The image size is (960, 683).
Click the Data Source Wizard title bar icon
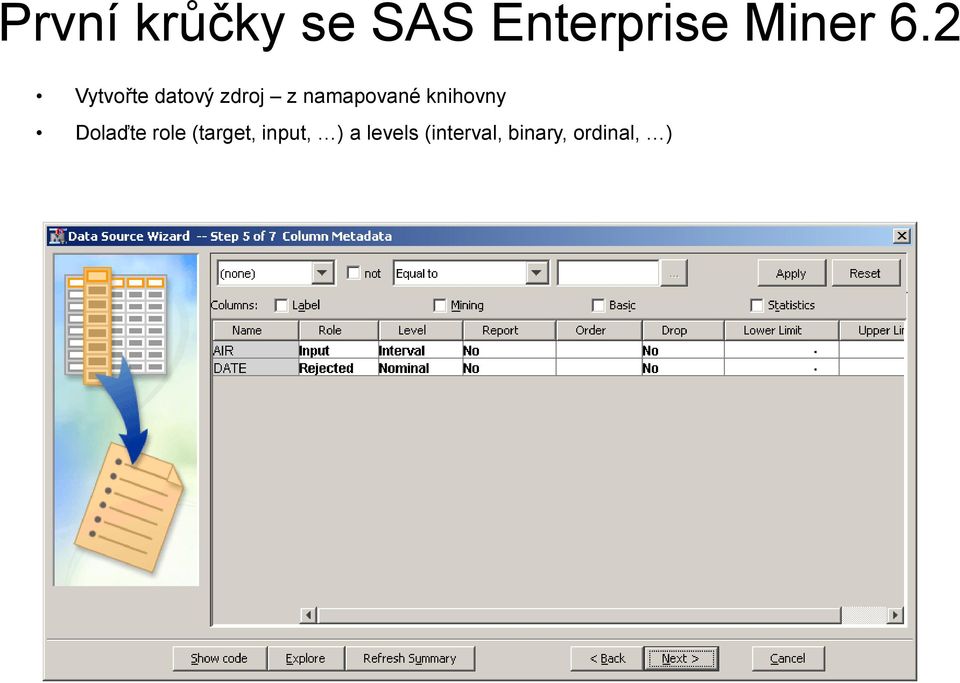(x=58, y=236)
